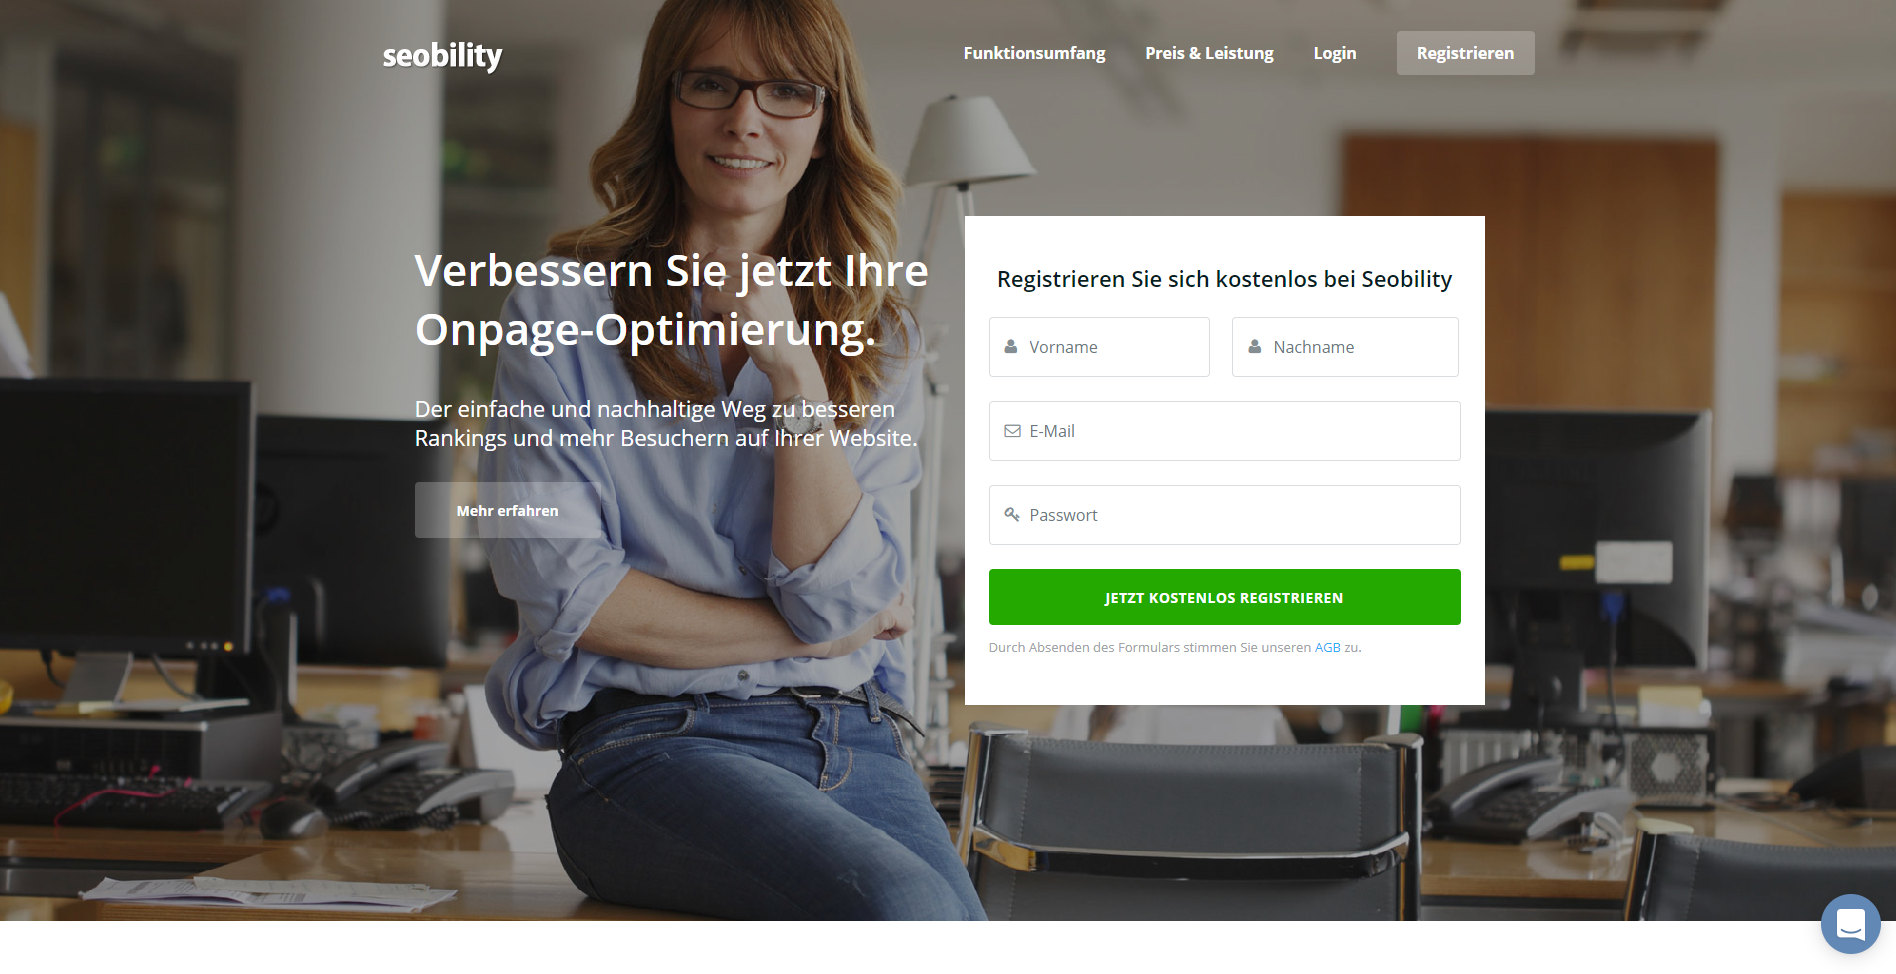Open the chat support bubble icon
1896x974 pixels.
pyautogui.click(x=1850, y=923)
